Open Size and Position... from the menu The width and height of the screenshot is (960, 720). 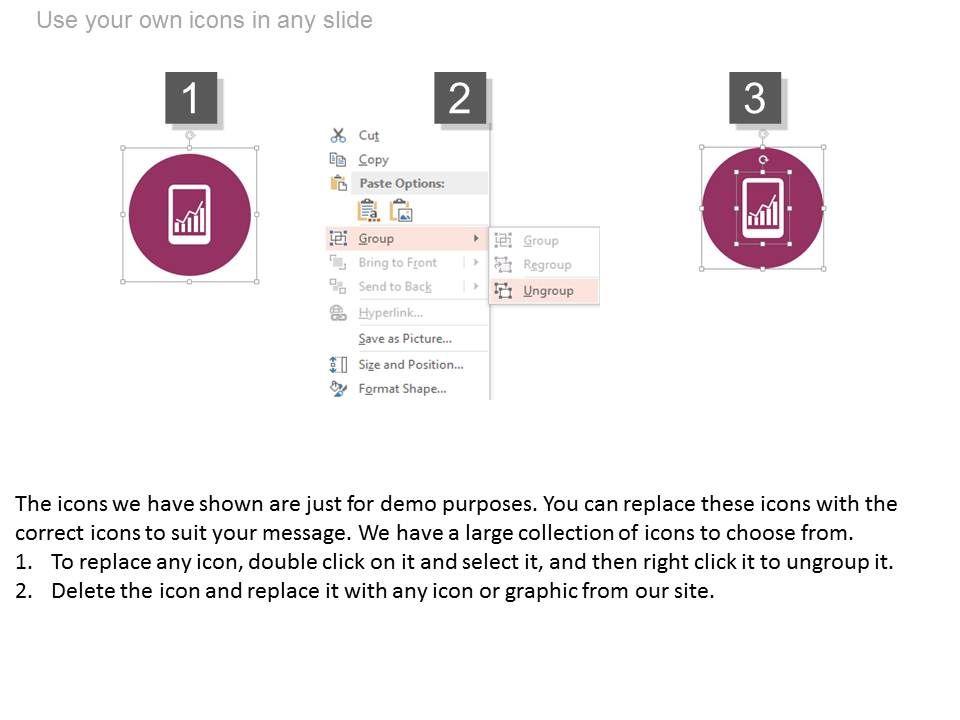tap(409, 364)
